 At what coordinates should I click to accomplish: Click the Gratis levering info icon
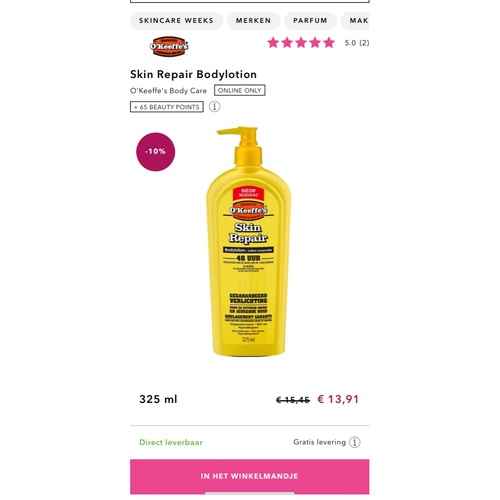point(355,442)
